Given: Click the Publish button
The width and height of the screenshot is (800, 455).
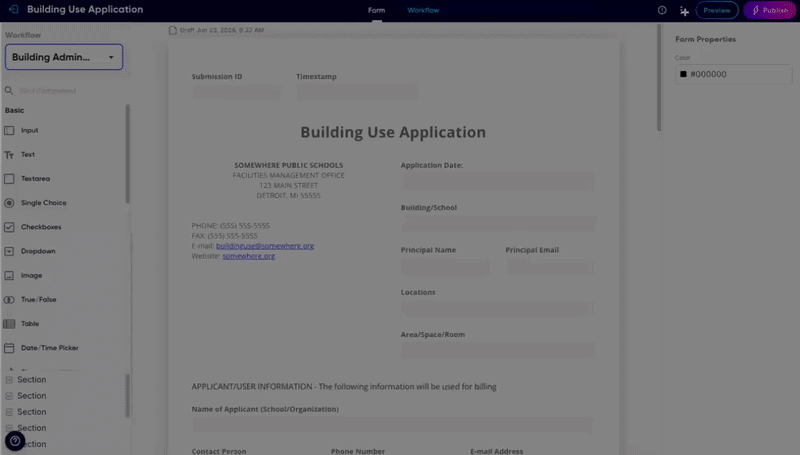Looking at the screenshot, I should [770, 10].
